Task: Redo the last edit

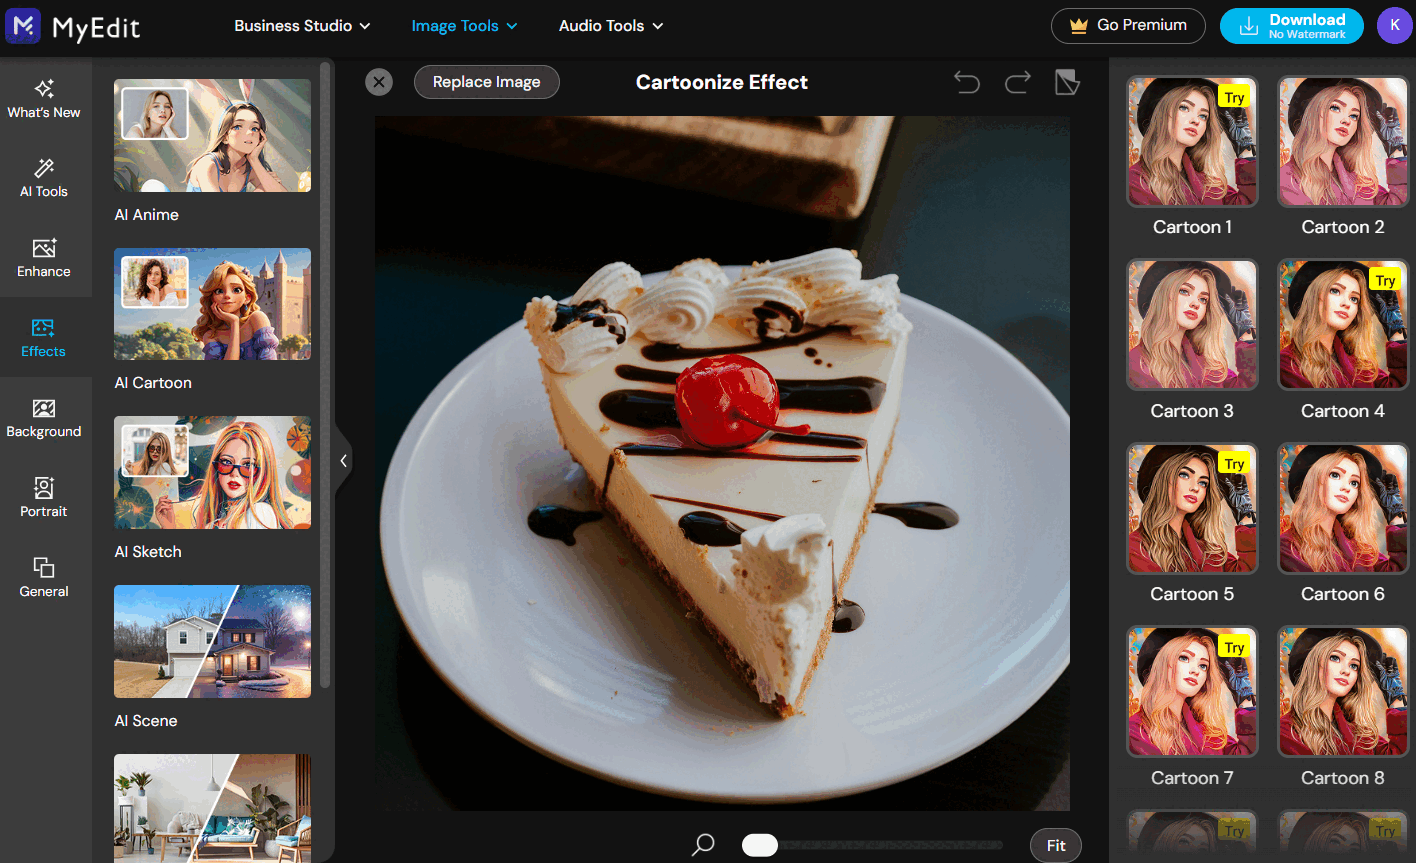Action: (1018, 82)
